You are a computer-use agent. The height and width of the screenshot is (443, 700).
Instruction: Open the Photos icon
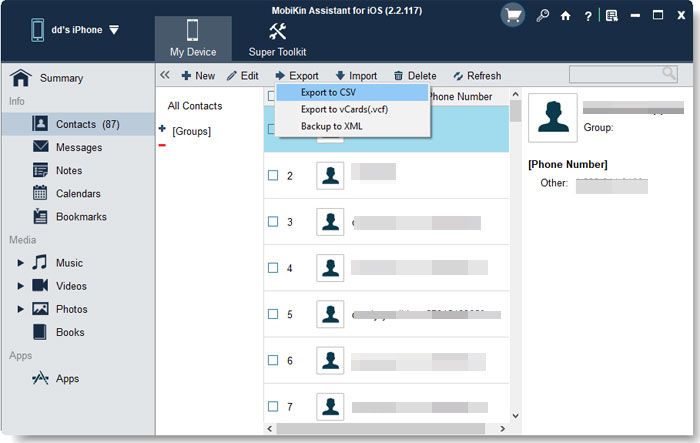click(40, 309)
